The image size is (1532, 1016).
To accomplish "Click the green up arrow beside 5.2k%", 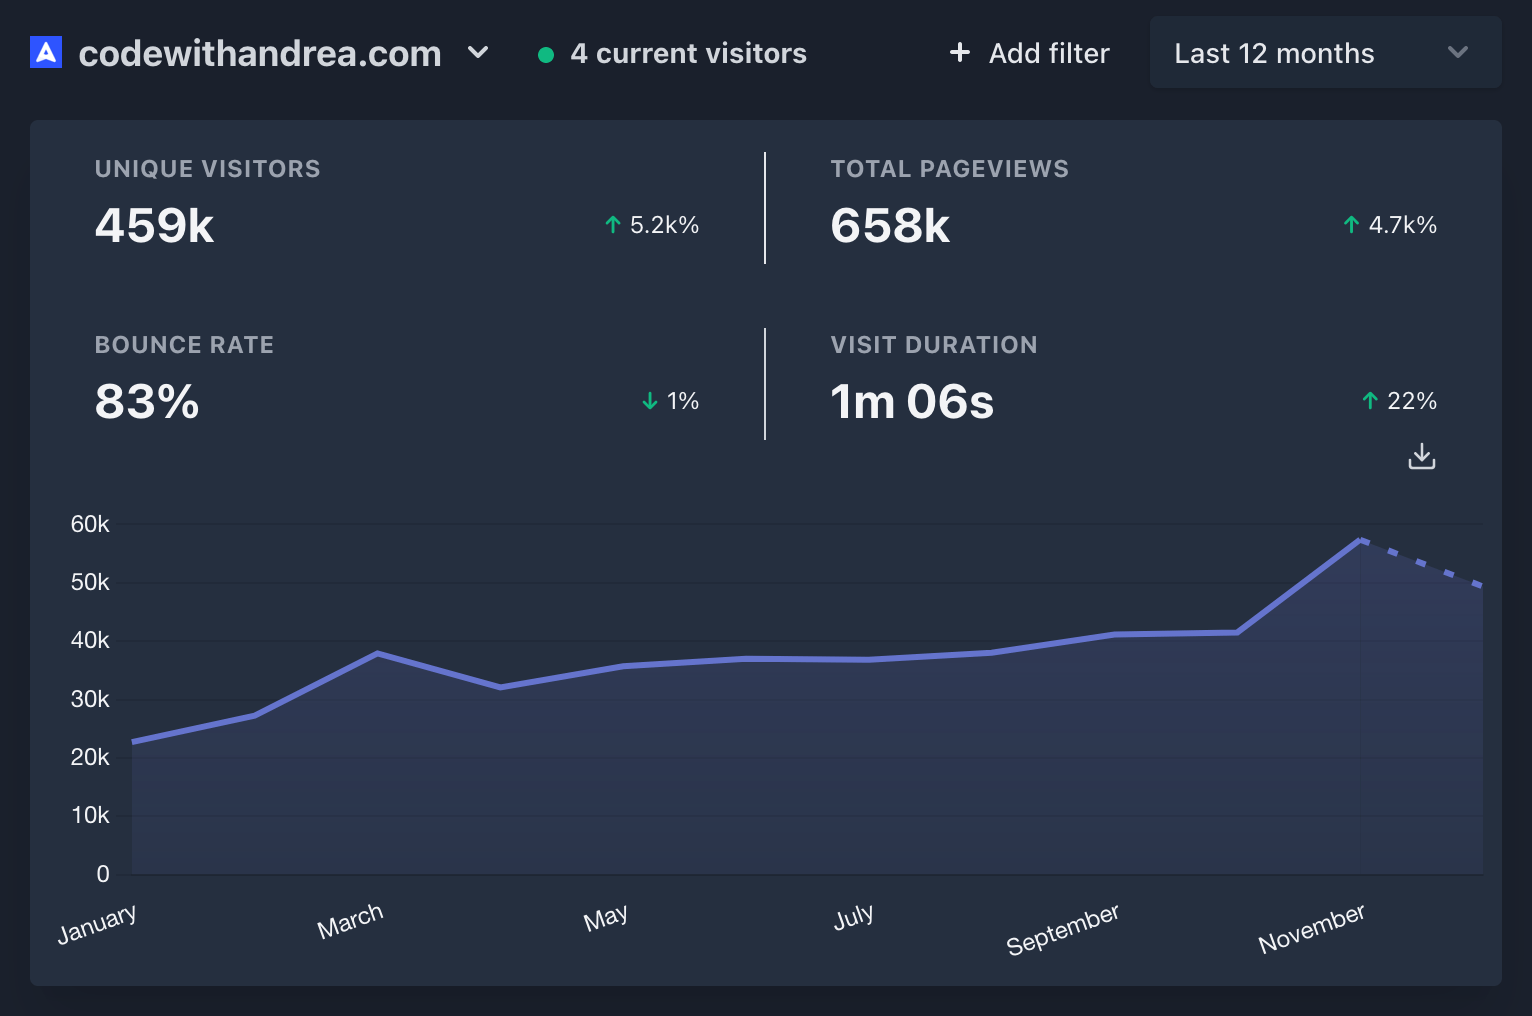I will (611, 225).
